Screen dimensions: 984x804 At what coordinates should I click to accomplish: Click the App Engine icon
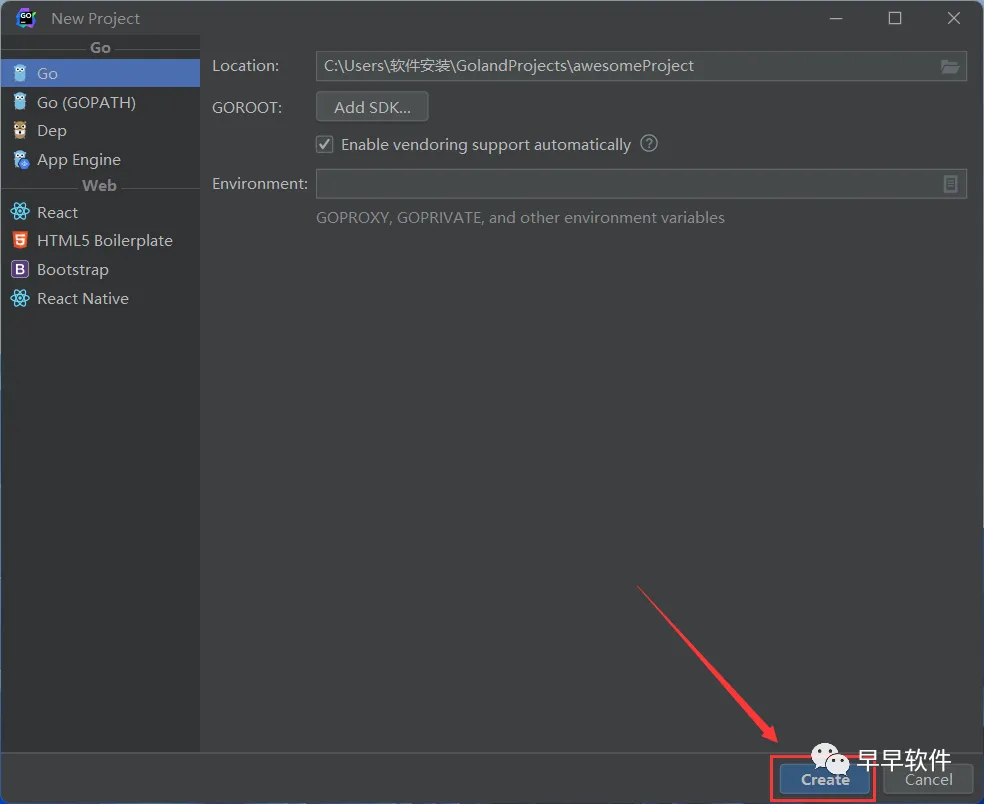point(21,159)
